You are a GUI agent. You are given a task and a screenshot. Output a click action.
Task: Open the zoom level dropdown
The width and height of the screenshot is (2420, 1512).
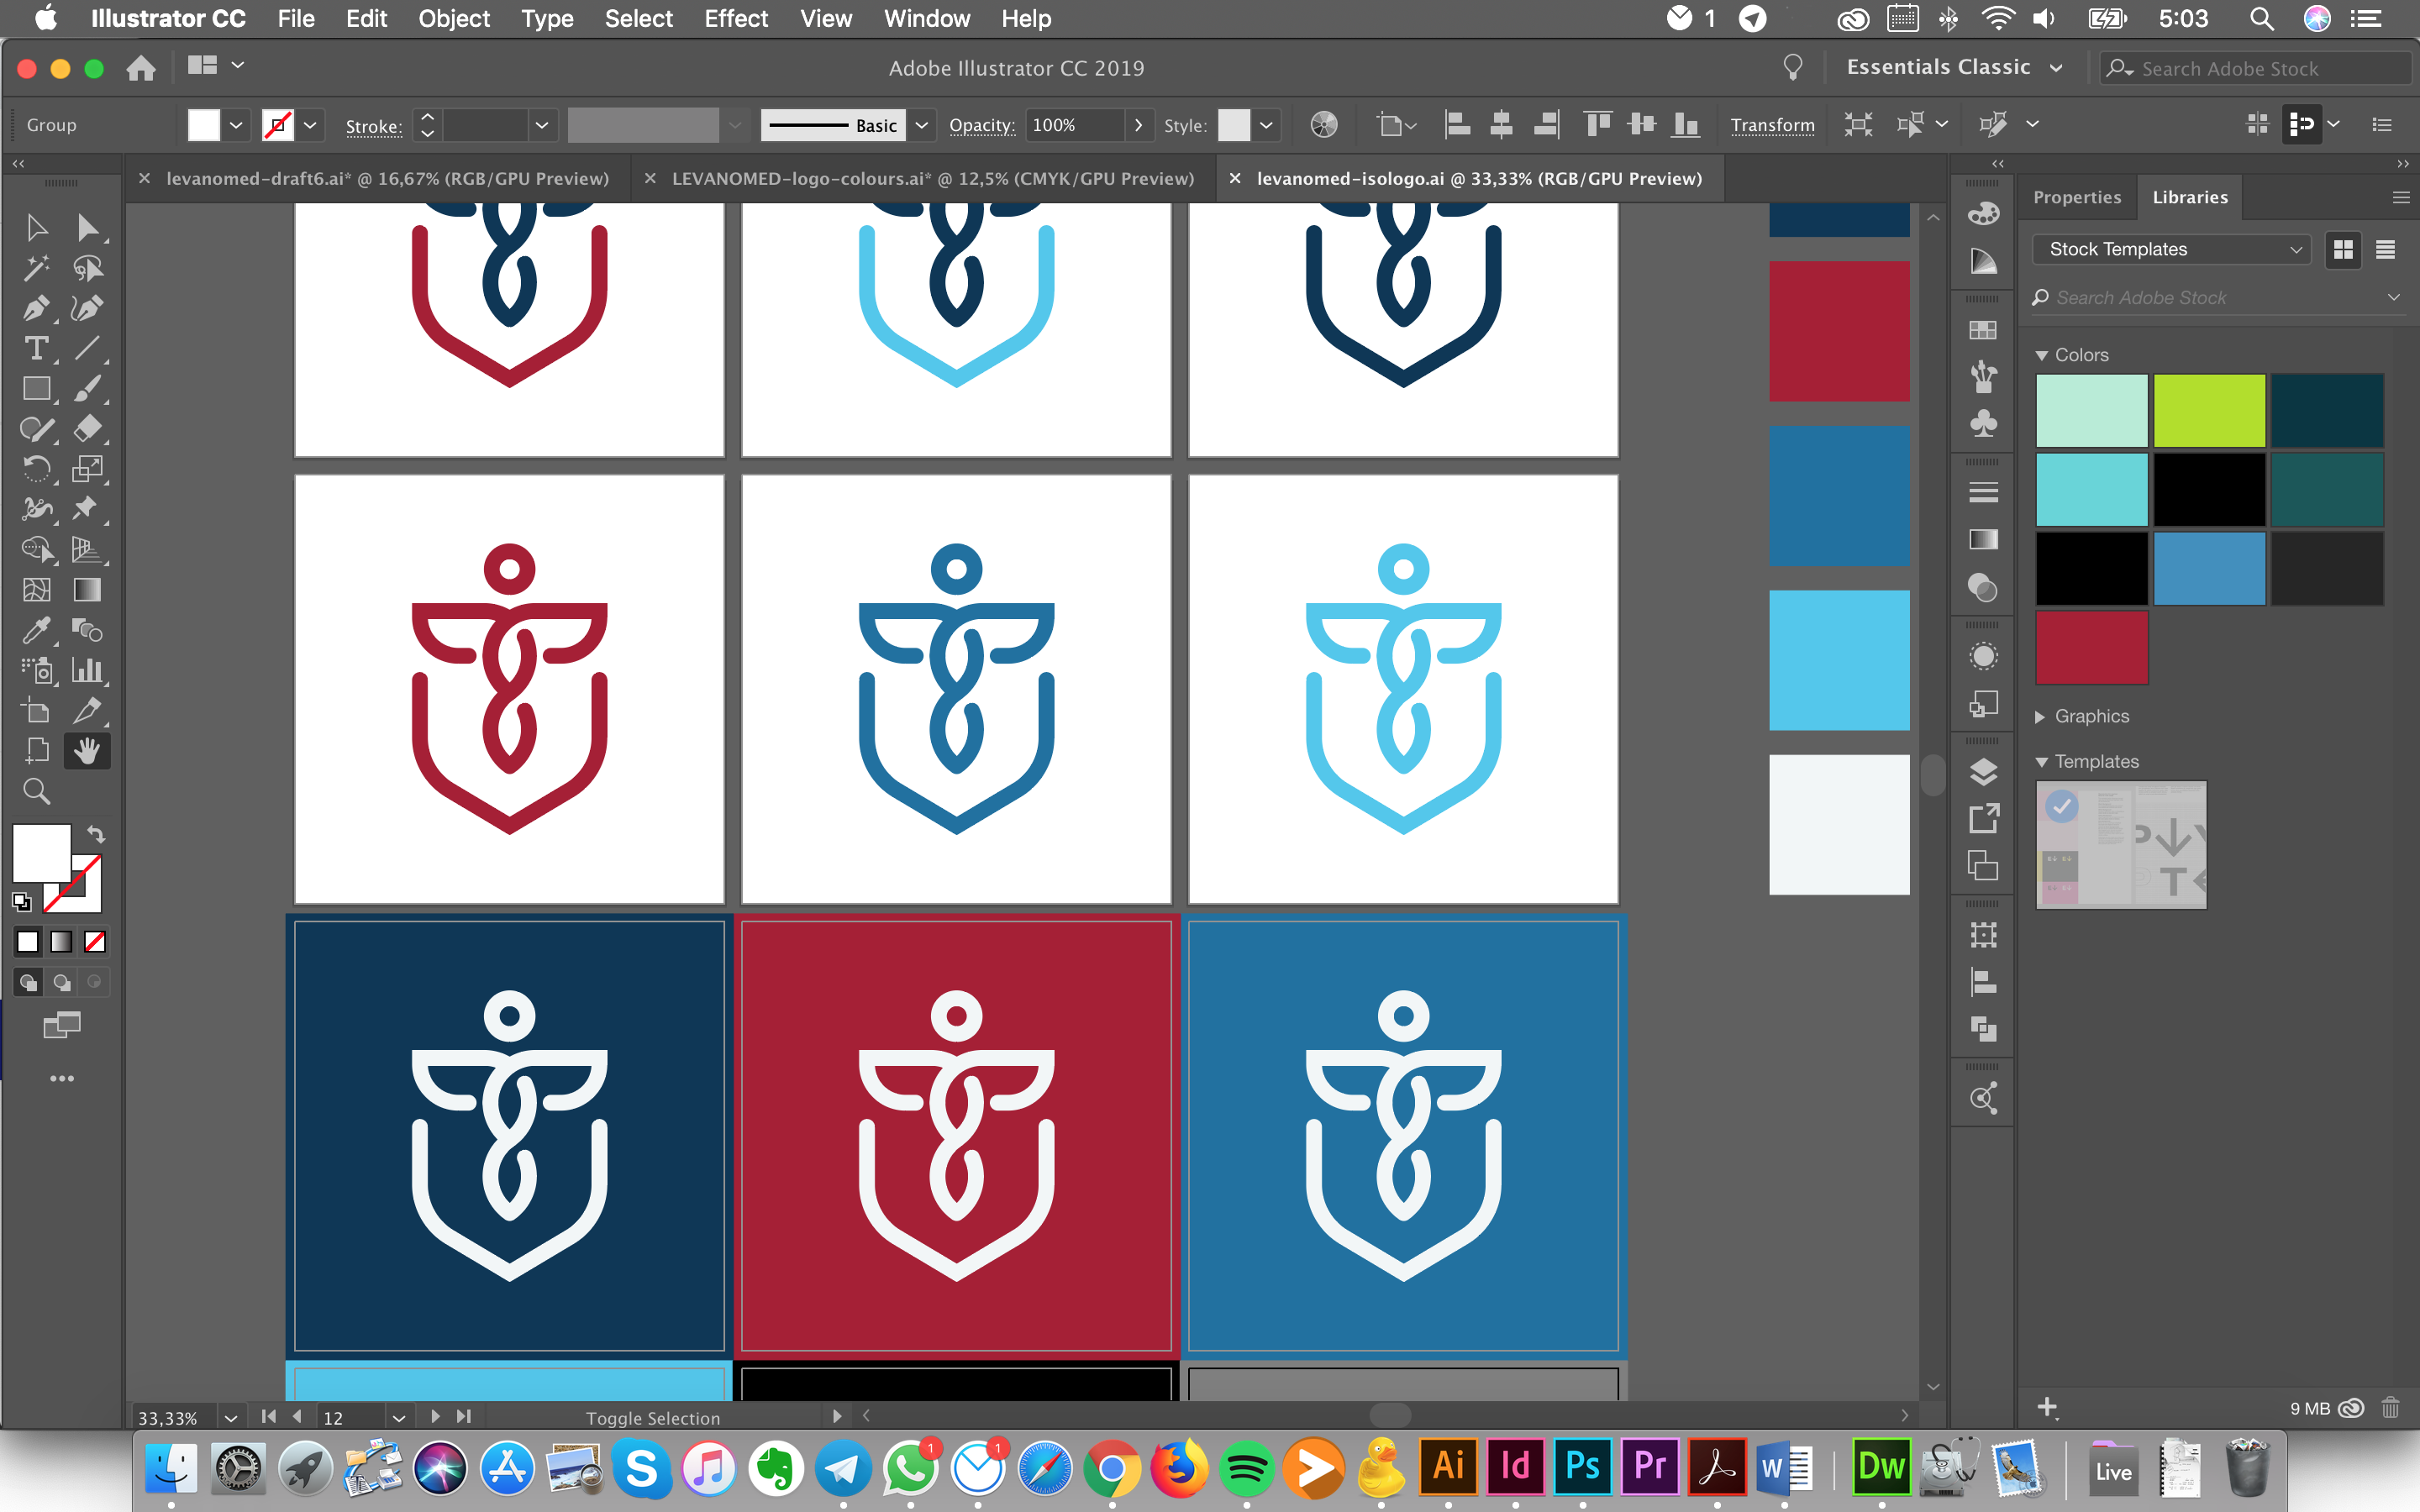[231, 1417]
